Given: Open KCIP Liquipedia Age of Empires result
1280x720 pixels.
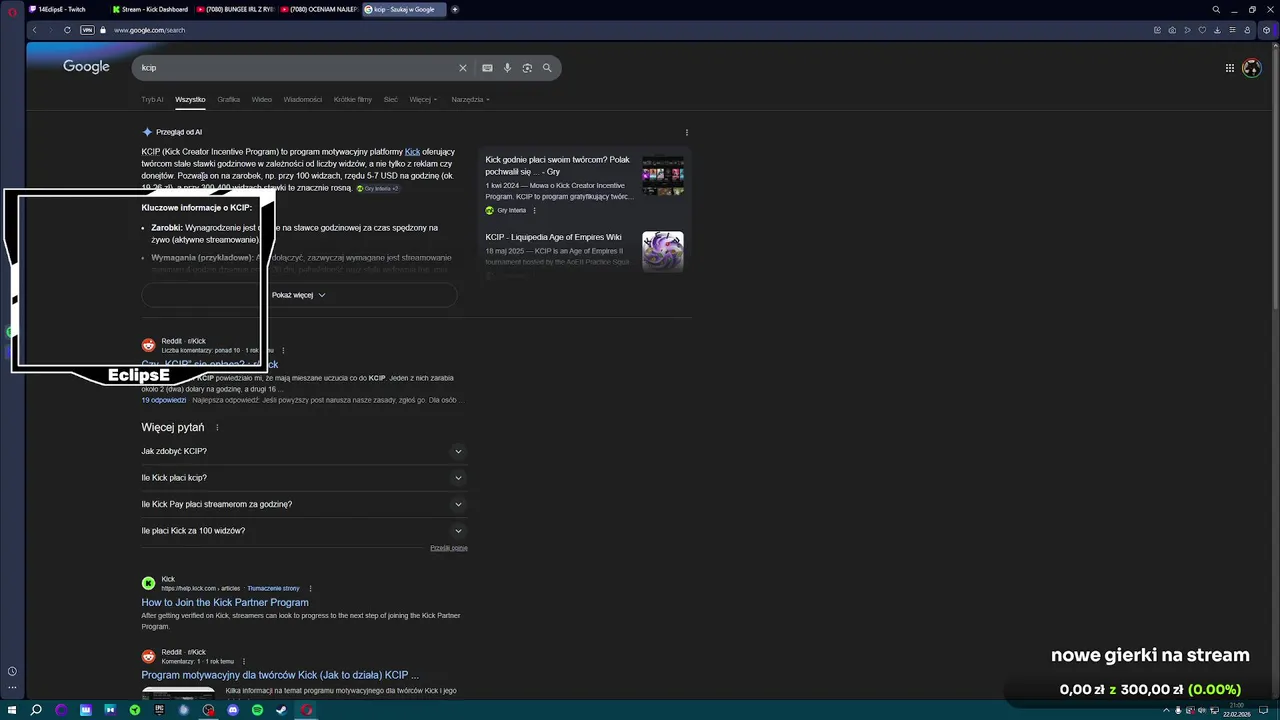Looking at the screenshot, I should click(x=553, y=237).
